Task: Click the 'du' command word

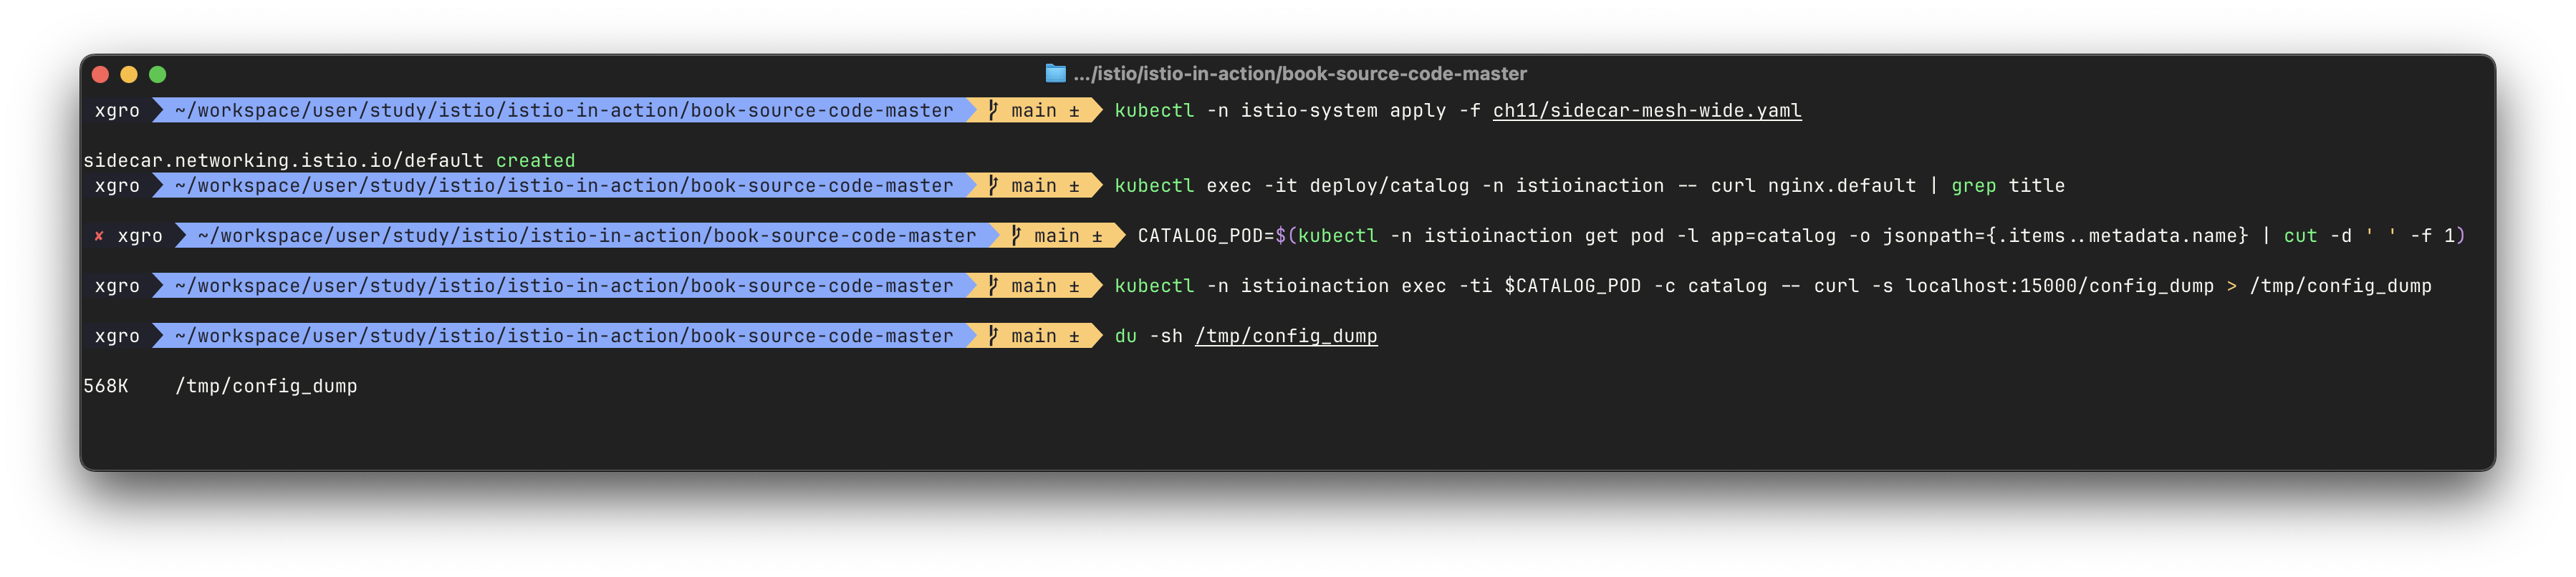Action: tap(1126, 336)
